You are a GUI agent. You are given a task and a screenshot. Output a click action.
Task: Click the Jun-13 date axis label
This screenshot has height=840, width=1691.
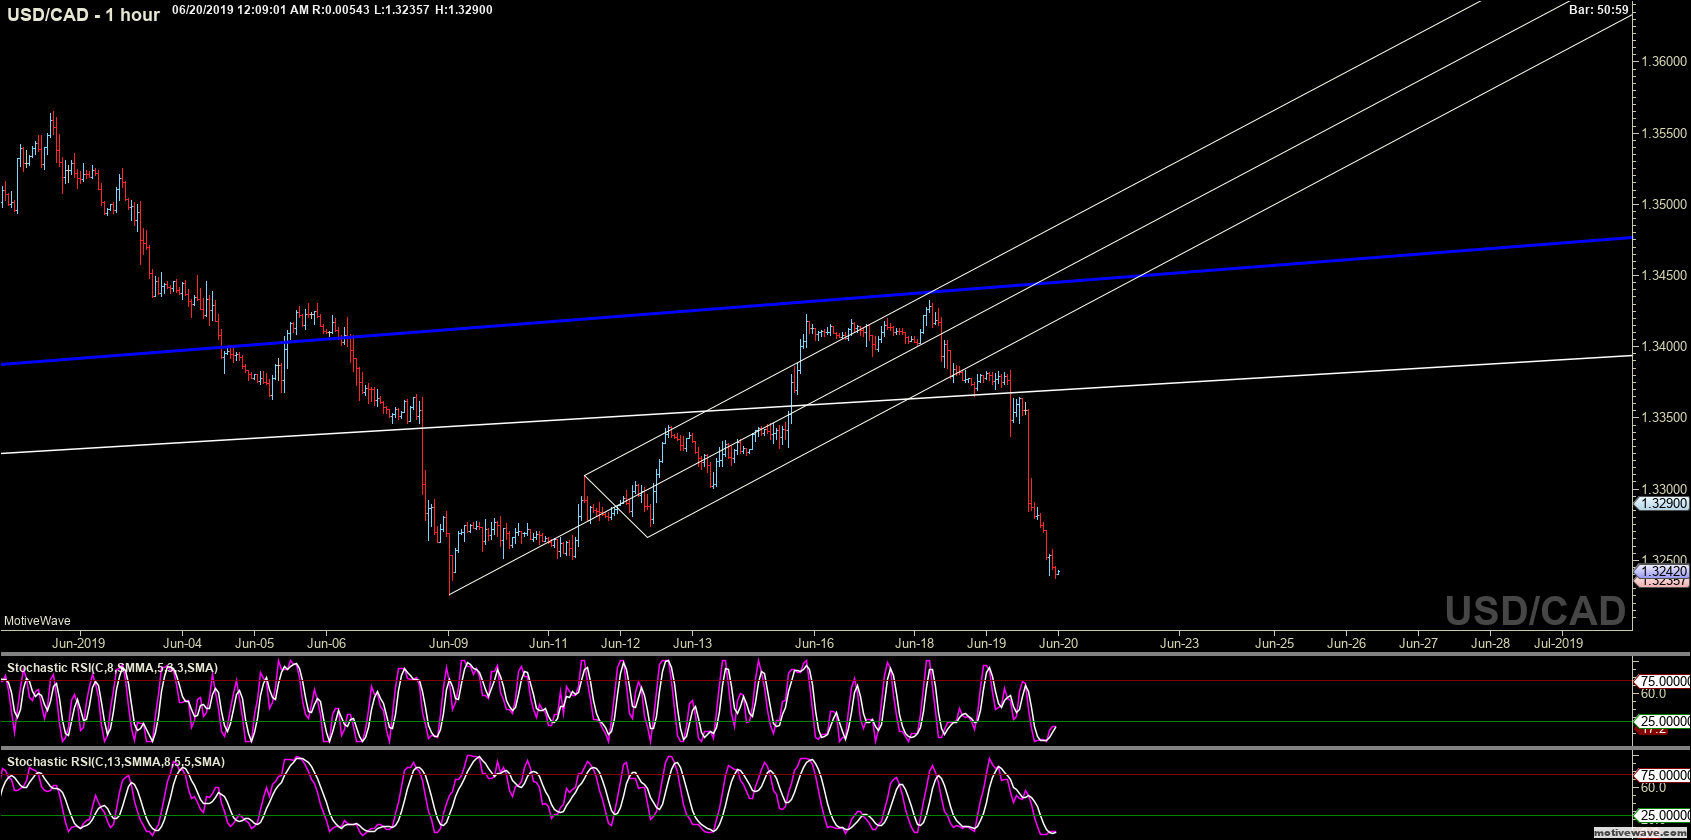(x=692, y=643)
